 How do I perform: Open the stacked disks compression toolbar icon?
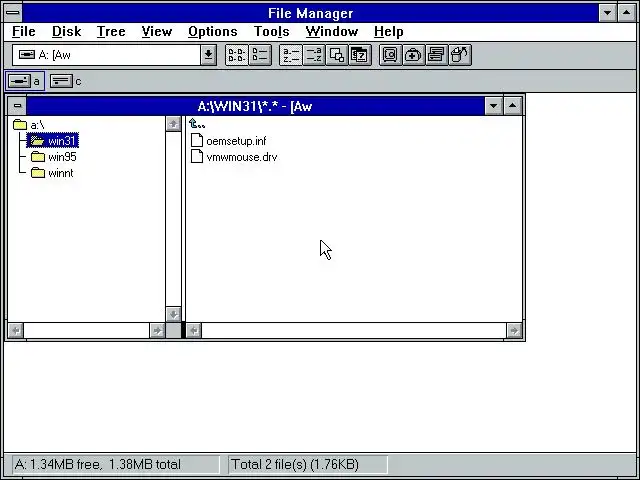(x=436, y=55)
